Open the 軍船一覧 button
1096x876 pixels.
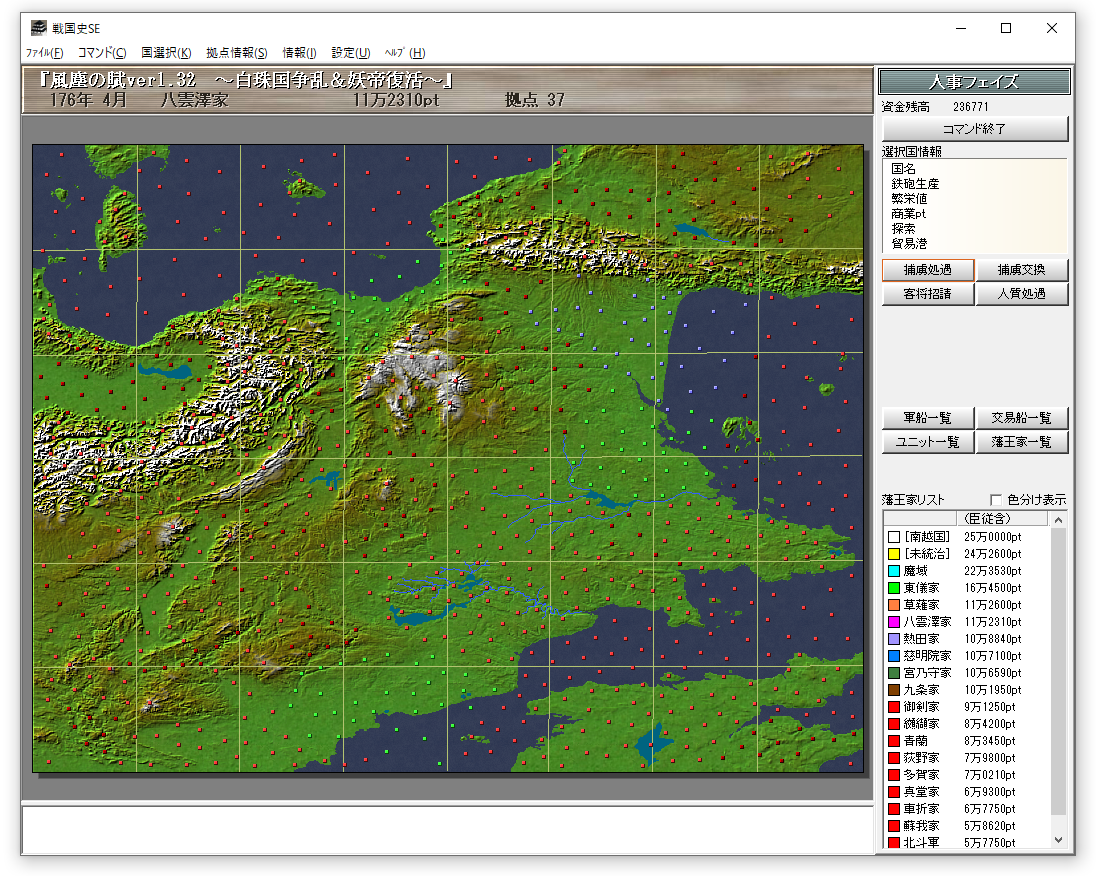[927, 418]
